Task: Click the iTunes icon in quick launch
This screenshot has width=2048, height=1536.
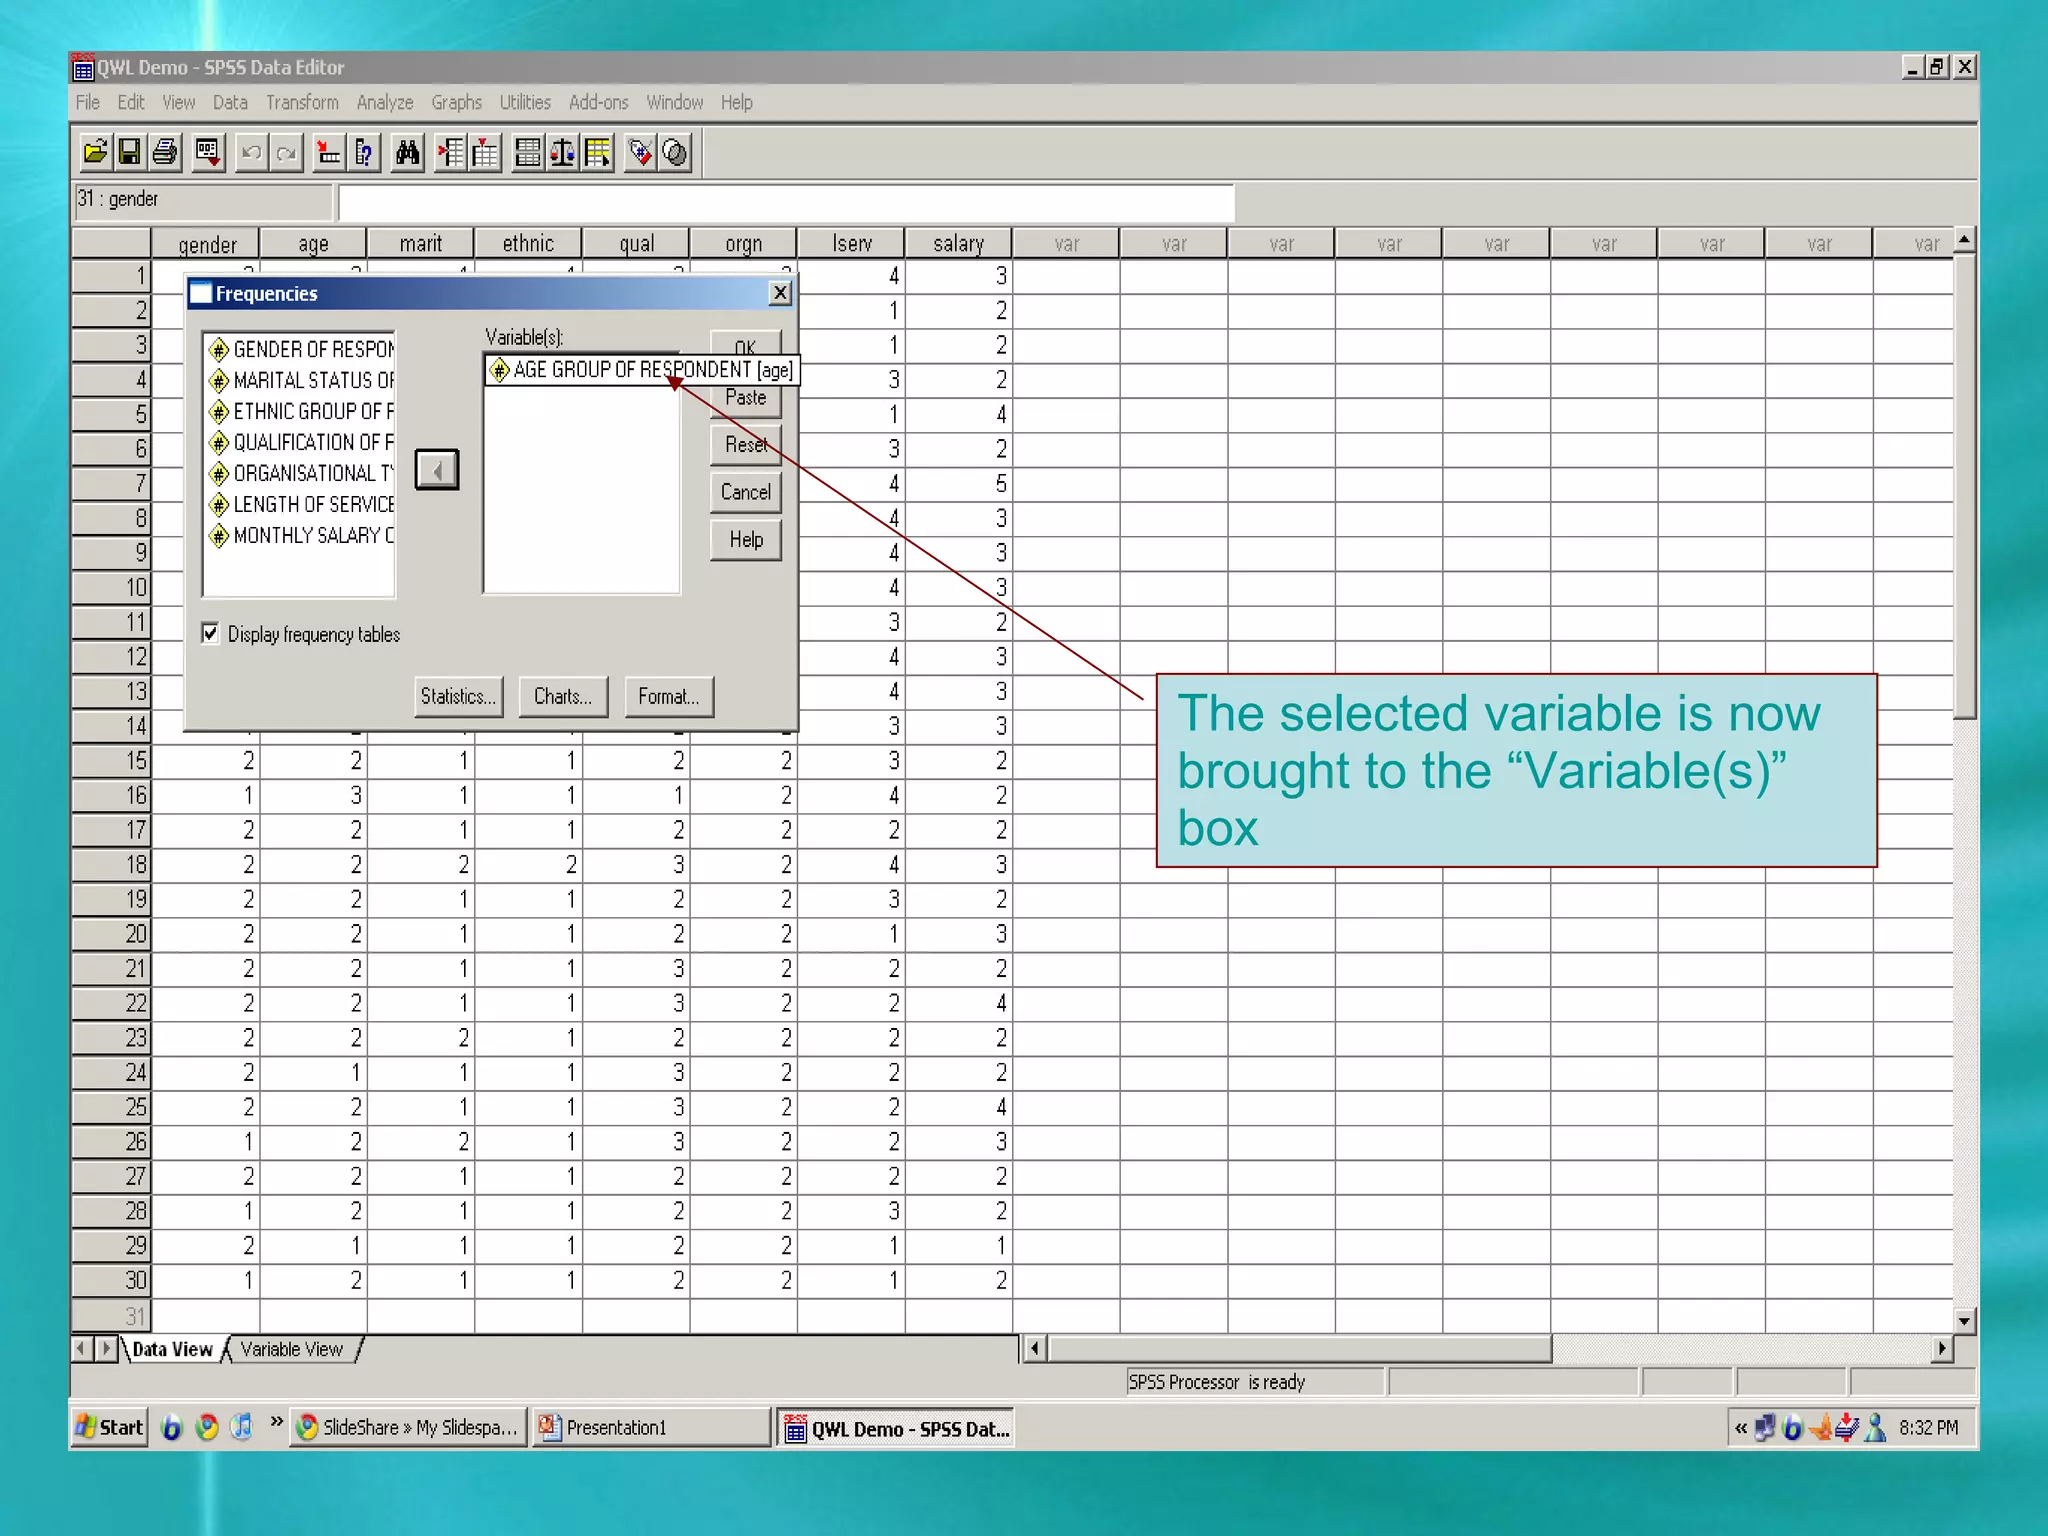Action: tap(241, 1427)
